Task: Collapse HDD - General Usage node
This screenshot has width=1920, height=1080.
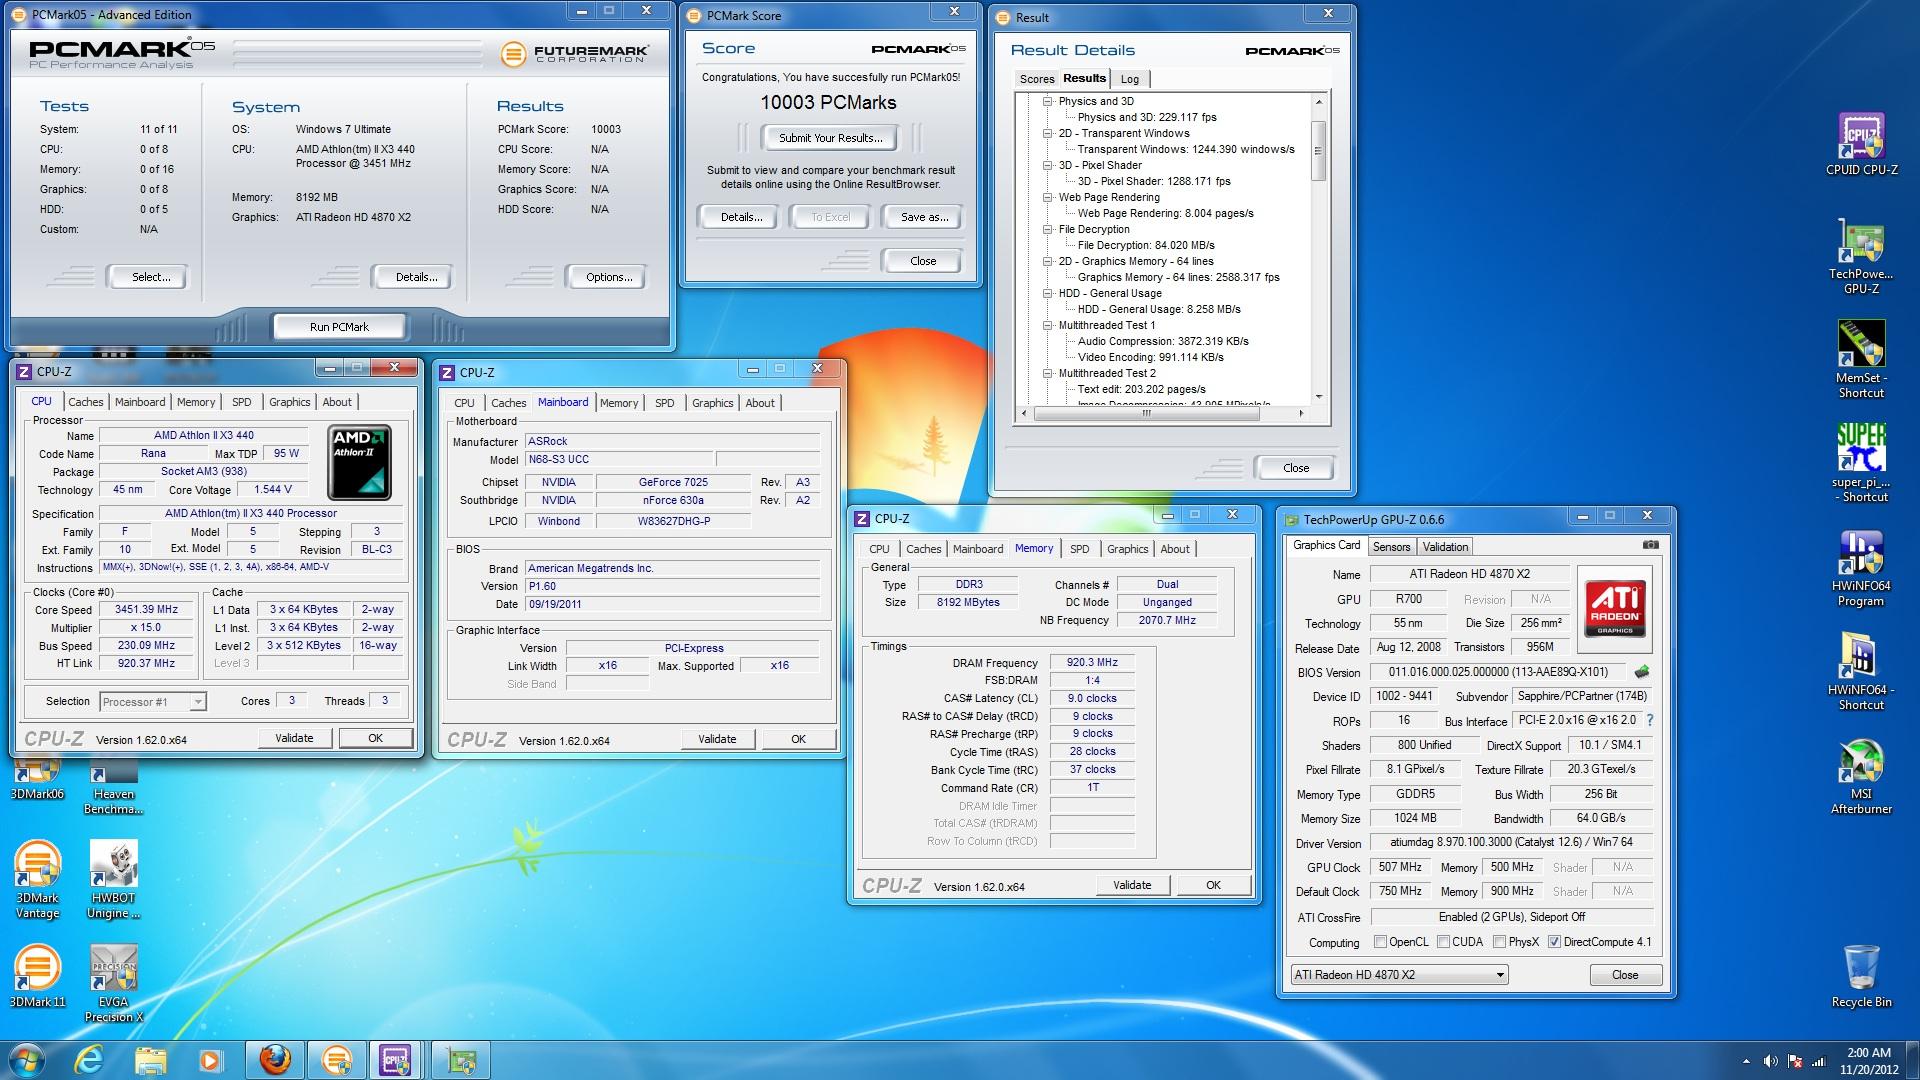Action: click(x=1048, y=293)
